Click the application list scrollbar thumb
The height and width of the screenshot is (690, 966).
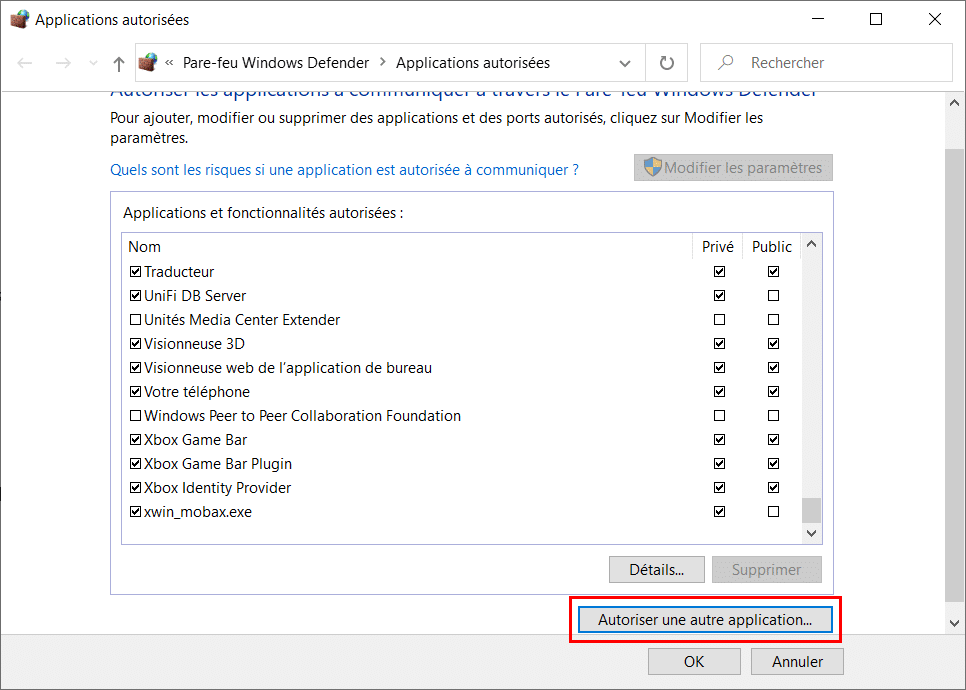coord(811,510)
